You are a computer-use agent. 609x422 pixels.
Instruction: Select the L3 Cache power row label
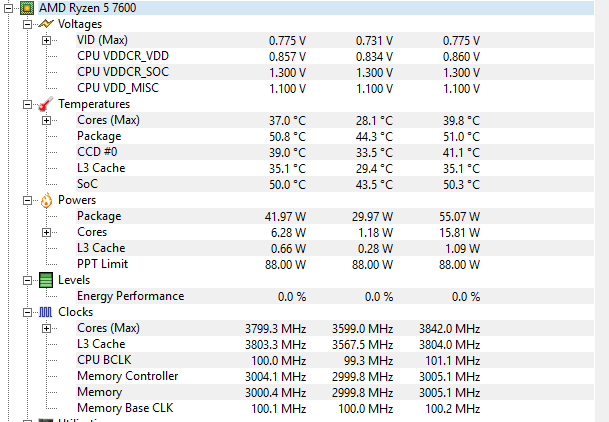coord(101,248)
